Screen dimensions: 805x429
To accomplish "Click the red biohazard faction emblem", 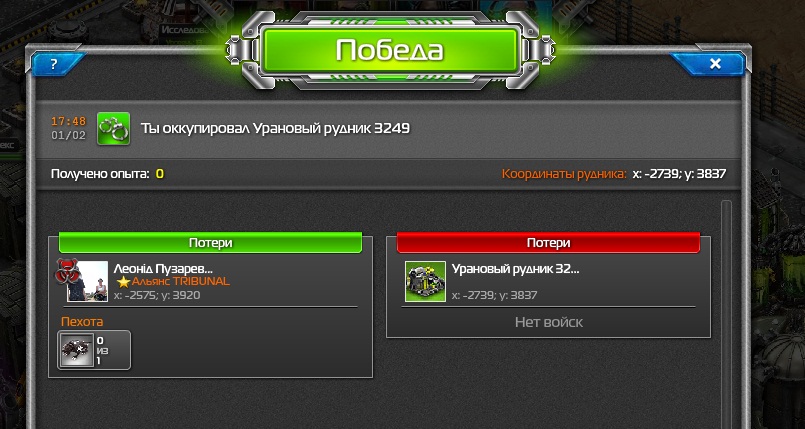I will tap(67, 271).
